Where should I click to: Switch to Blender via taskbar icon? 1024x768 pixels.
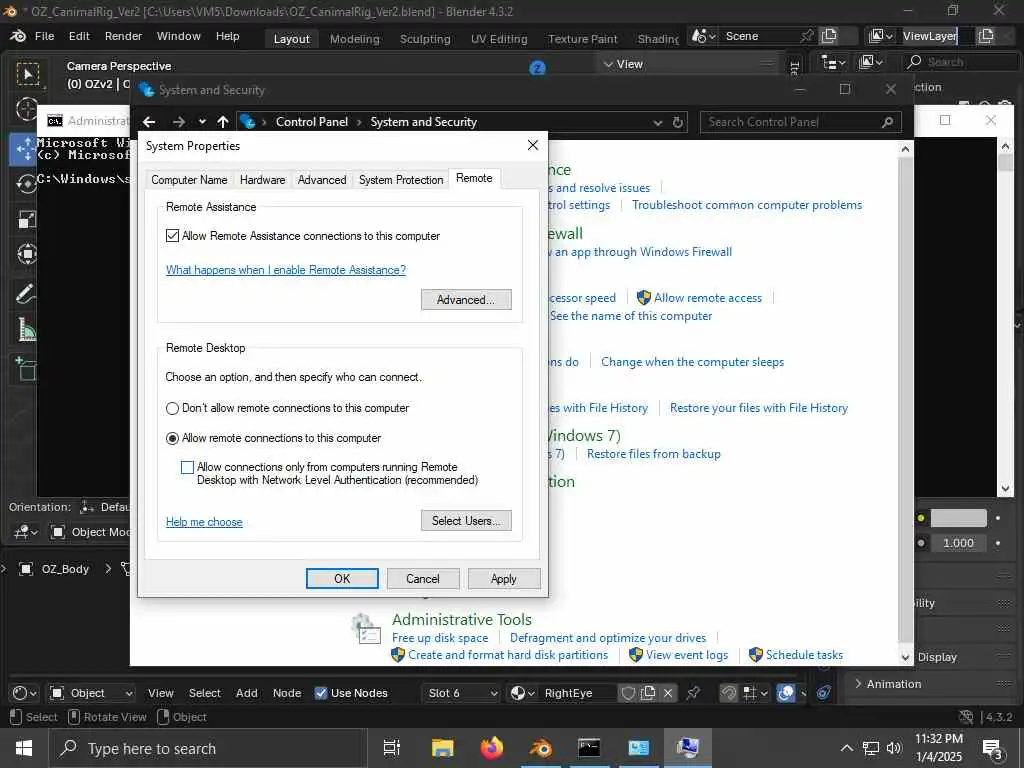[x=541, y=748]
